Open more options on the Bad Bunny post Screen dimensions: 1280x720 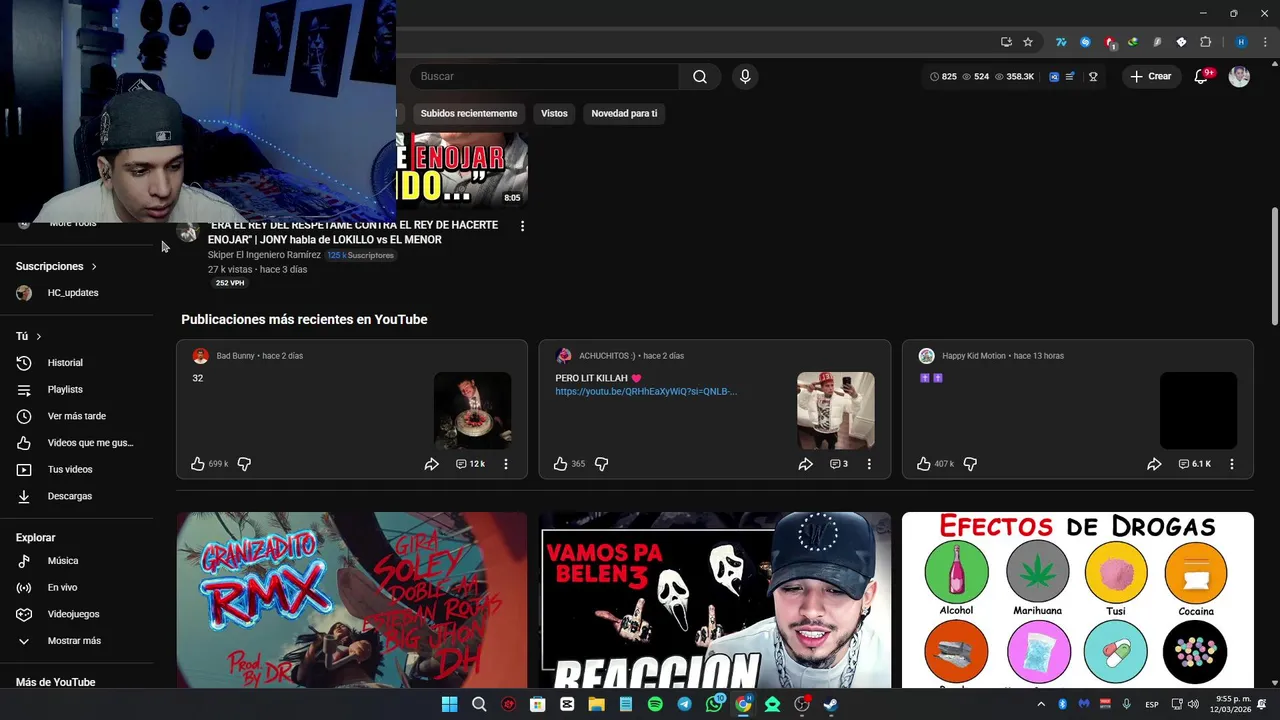(x=506, y=464)
